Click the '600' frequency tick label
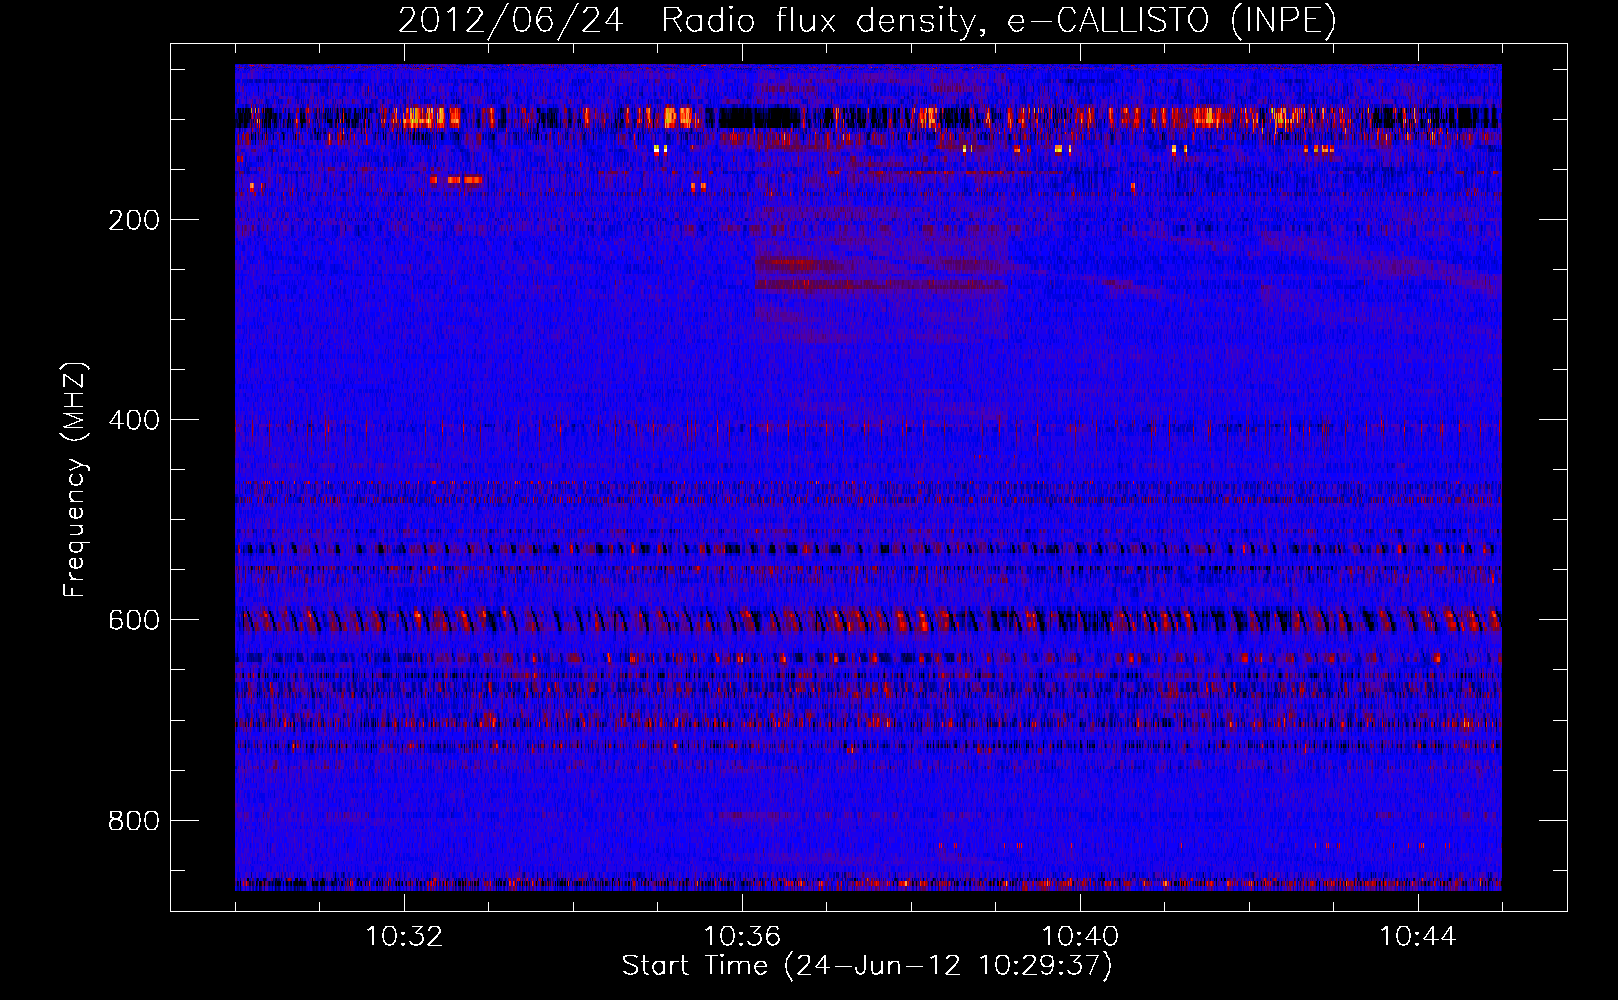 tap(134, 620)
